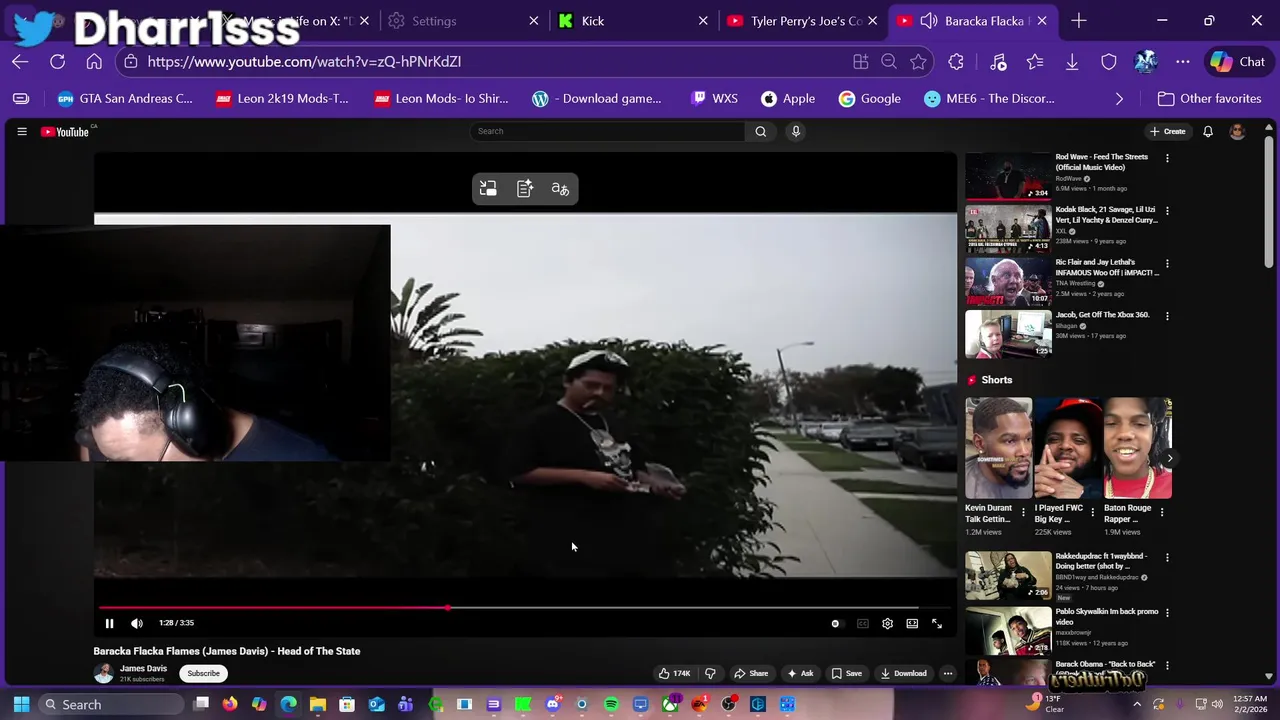The width and height of the screenshot is (1280, 720).
Task: Show next Shorts with the arrow
Action: coord(1170,458)
